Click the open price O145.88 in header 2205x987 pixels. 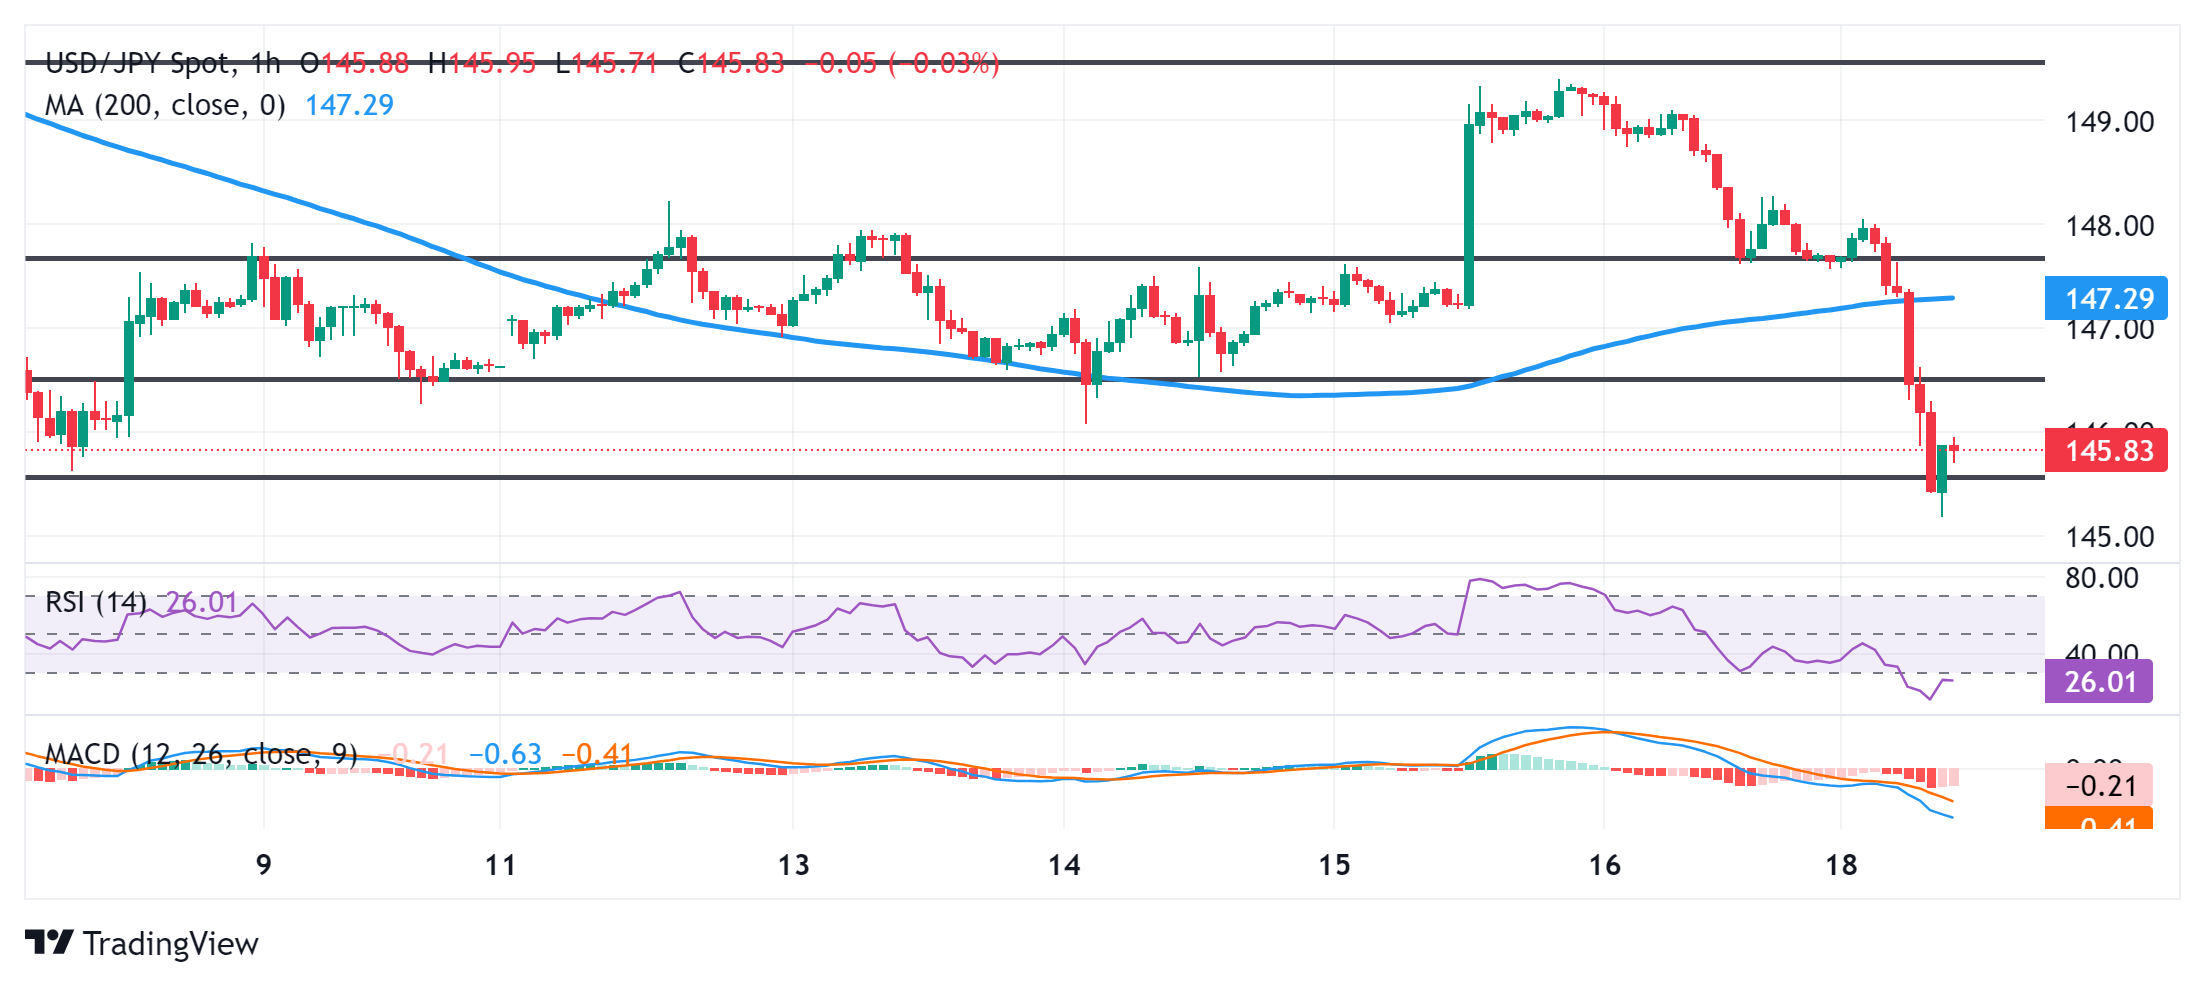(x=354, y=63)
